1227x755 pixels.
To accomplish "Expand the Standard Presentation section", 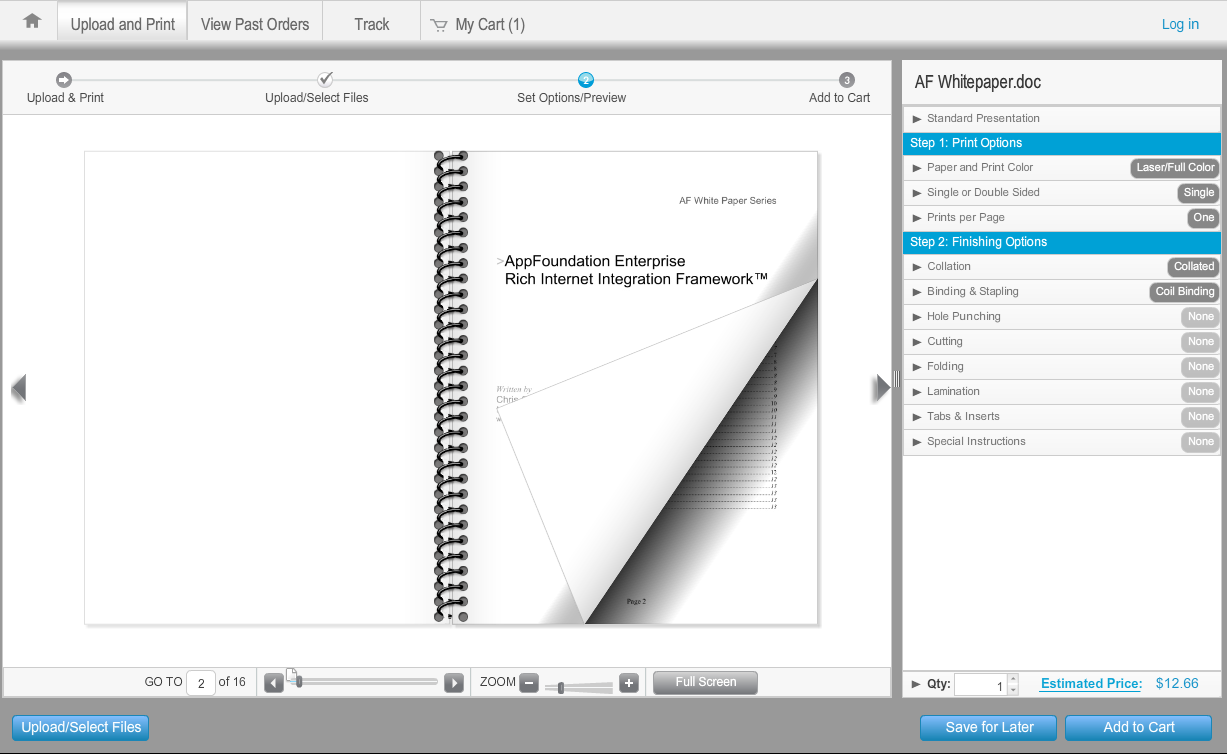I will pos(983,118).
